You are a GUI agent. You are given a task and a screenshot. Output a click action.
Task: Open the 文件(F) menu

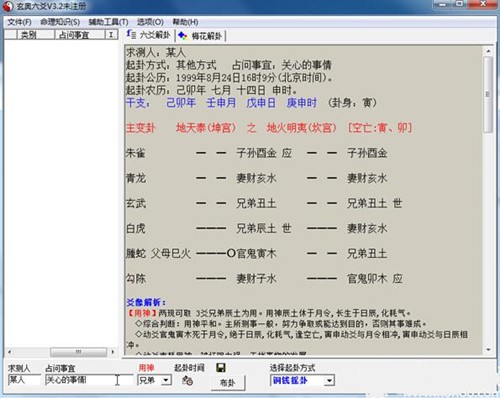point(19,22)
